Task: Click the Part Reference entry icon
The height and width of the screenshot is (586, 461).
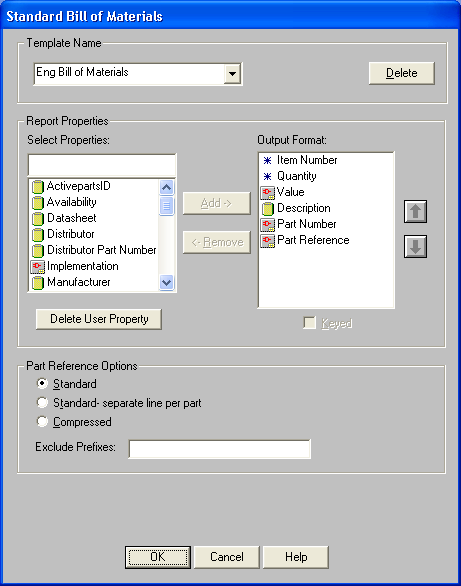Action: click(x=267, y=241)
